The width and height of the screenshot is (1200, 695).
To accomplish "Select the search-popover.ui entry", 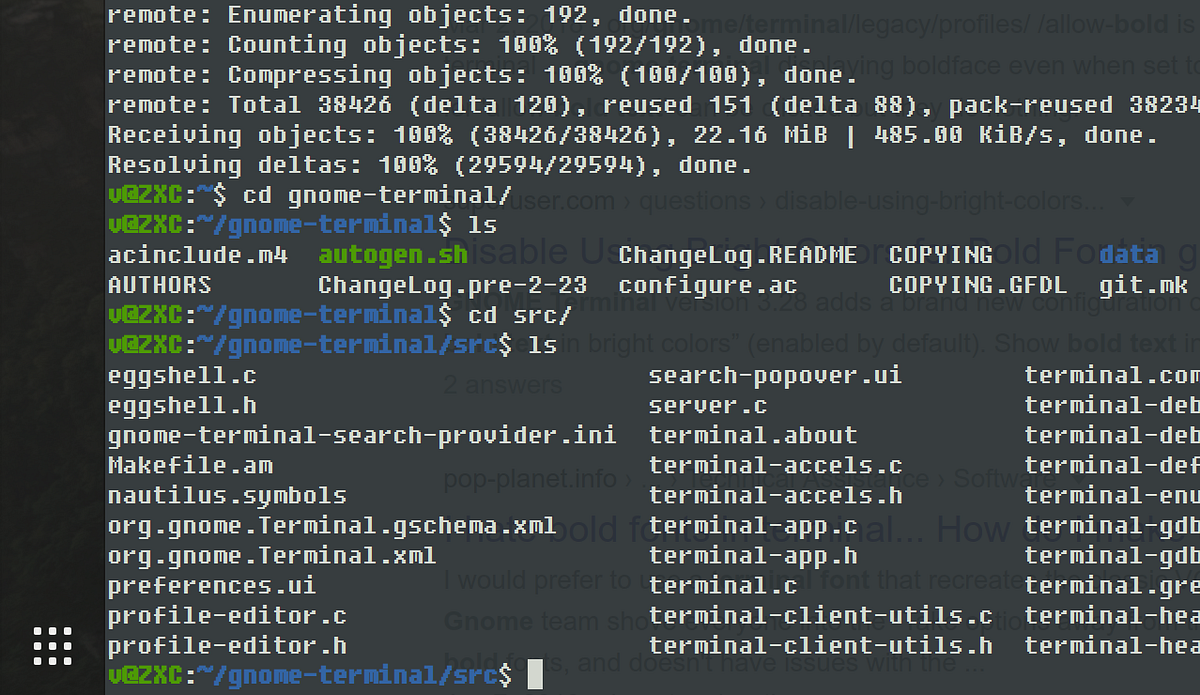I will pos(776,375).
